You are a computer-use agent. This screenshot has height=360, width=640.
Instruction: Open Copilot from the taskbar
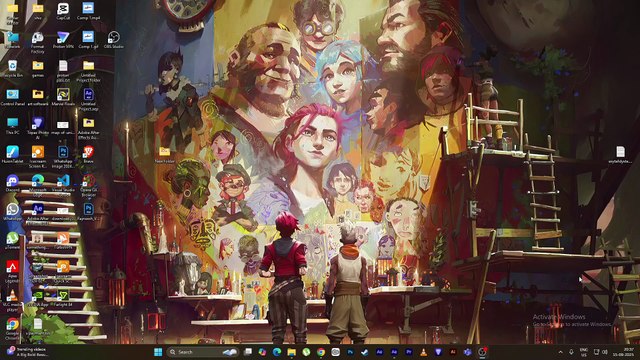(262, 352)
